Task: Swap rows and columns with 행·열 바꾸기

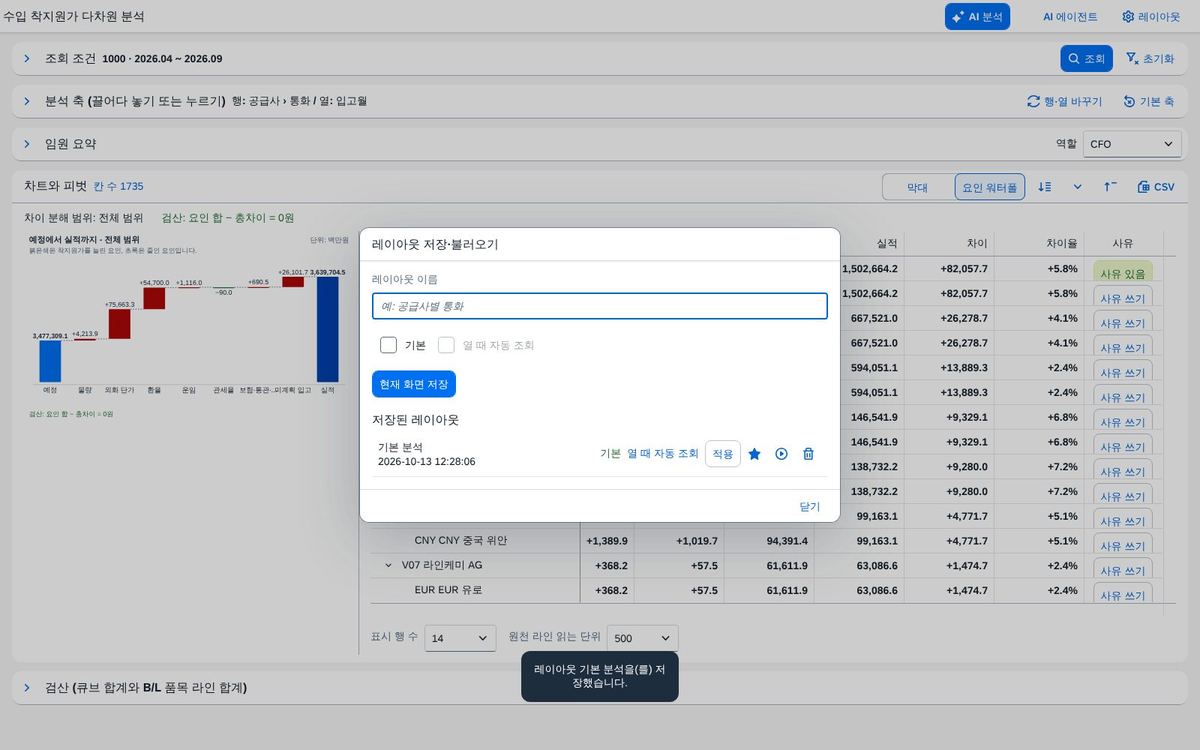Action: click(1064, 101)
